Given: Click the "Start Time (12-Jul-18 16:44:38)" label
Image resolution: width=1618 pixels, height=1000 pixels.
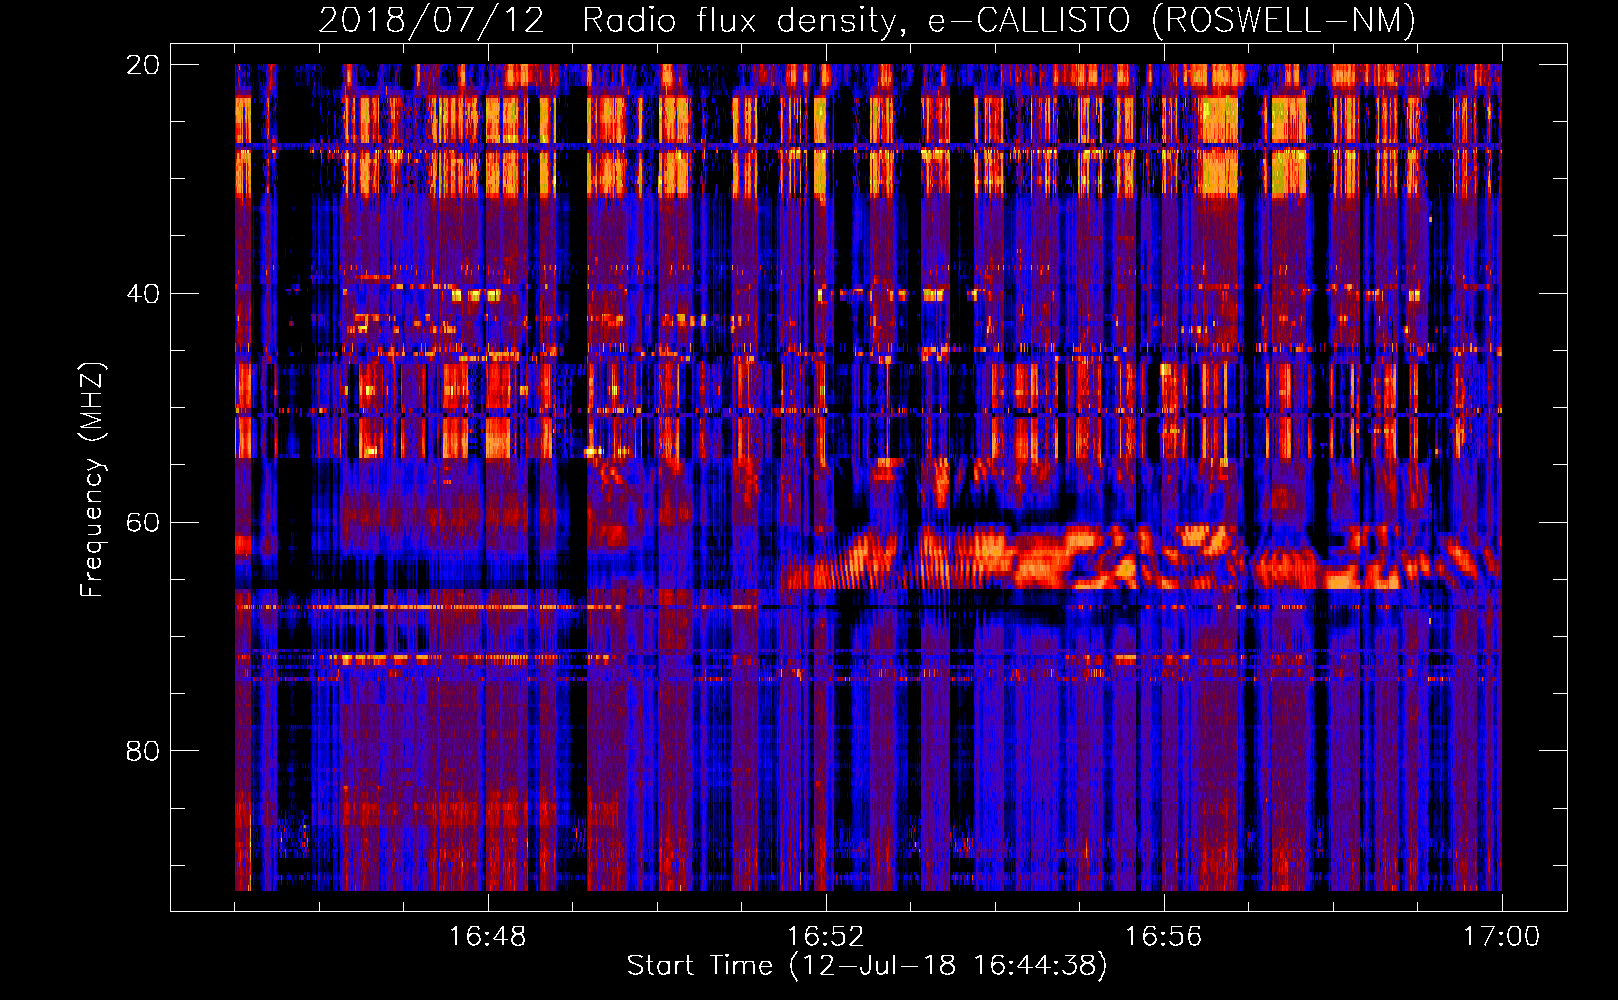Looking at the screenshot, I should point(867,966).
